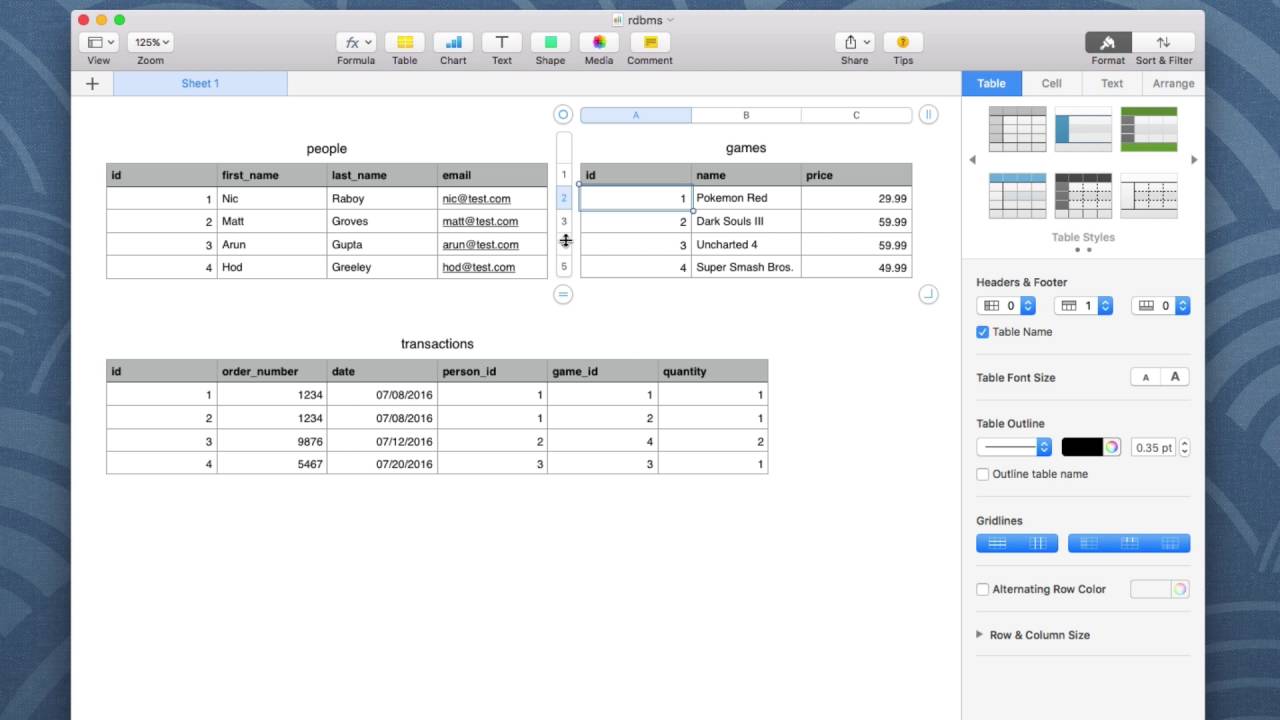
Task: Toggle footer row gridlines button
Action: pos(1170,543)
